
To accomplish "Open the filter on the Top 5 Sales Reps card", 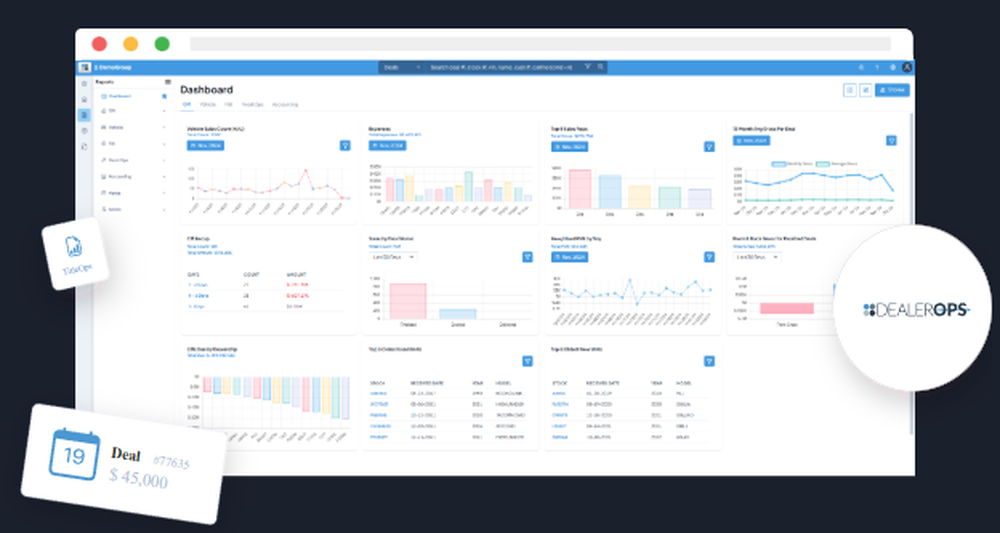I will [709, 147].
